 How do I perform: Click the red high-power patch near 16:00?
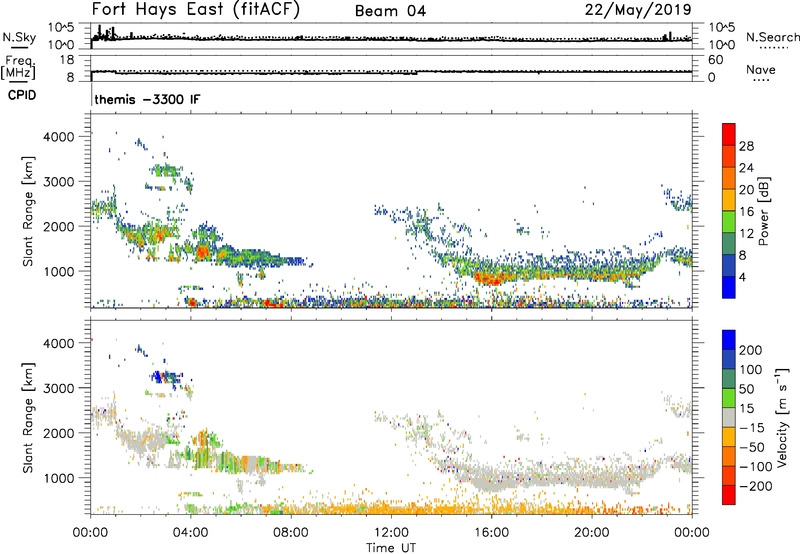tap(490, 279)
